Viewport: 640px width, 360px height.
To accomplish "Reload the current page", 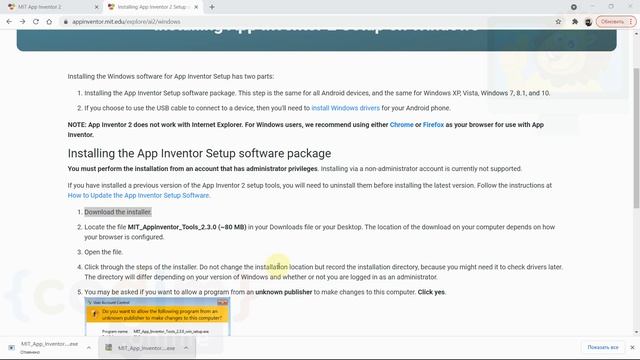I will pos(36,22).
